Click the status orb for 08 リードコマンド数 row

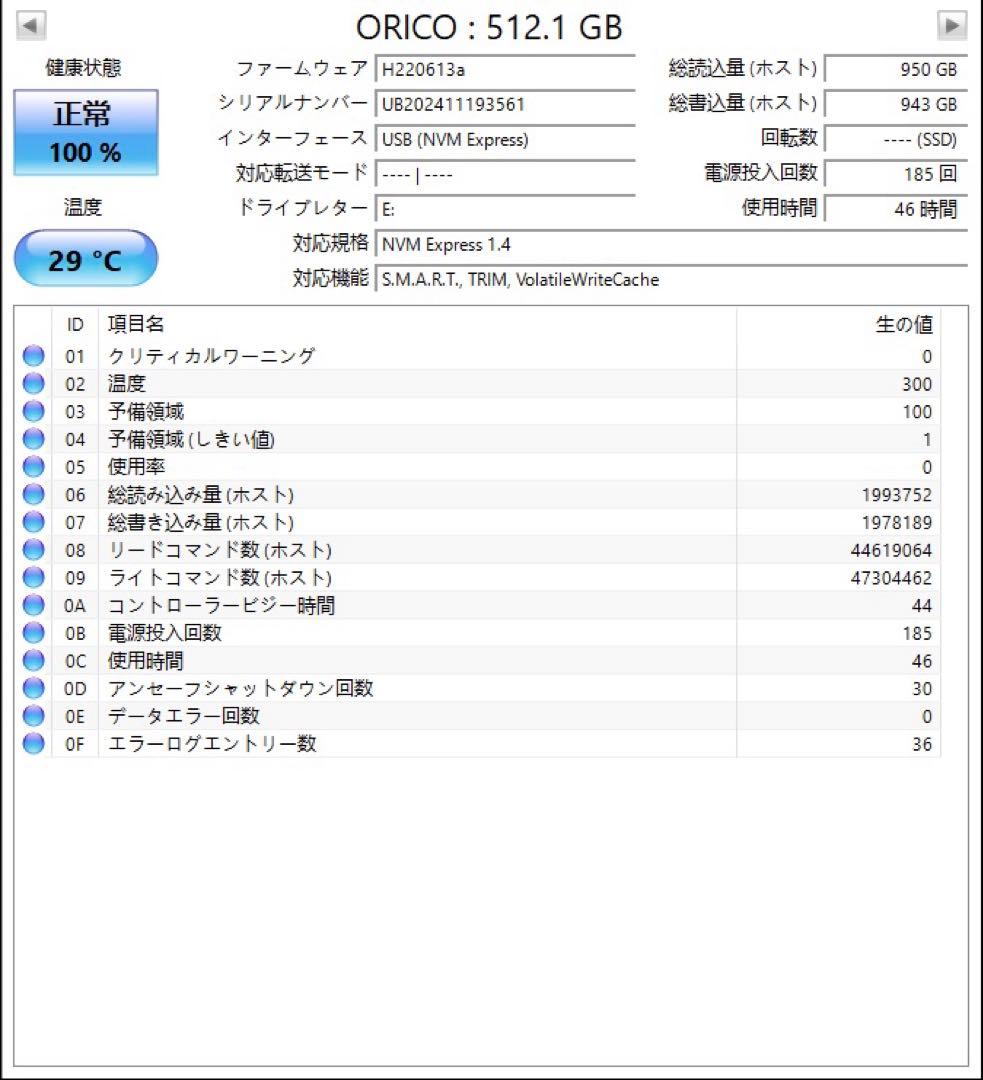pos(33,550)
